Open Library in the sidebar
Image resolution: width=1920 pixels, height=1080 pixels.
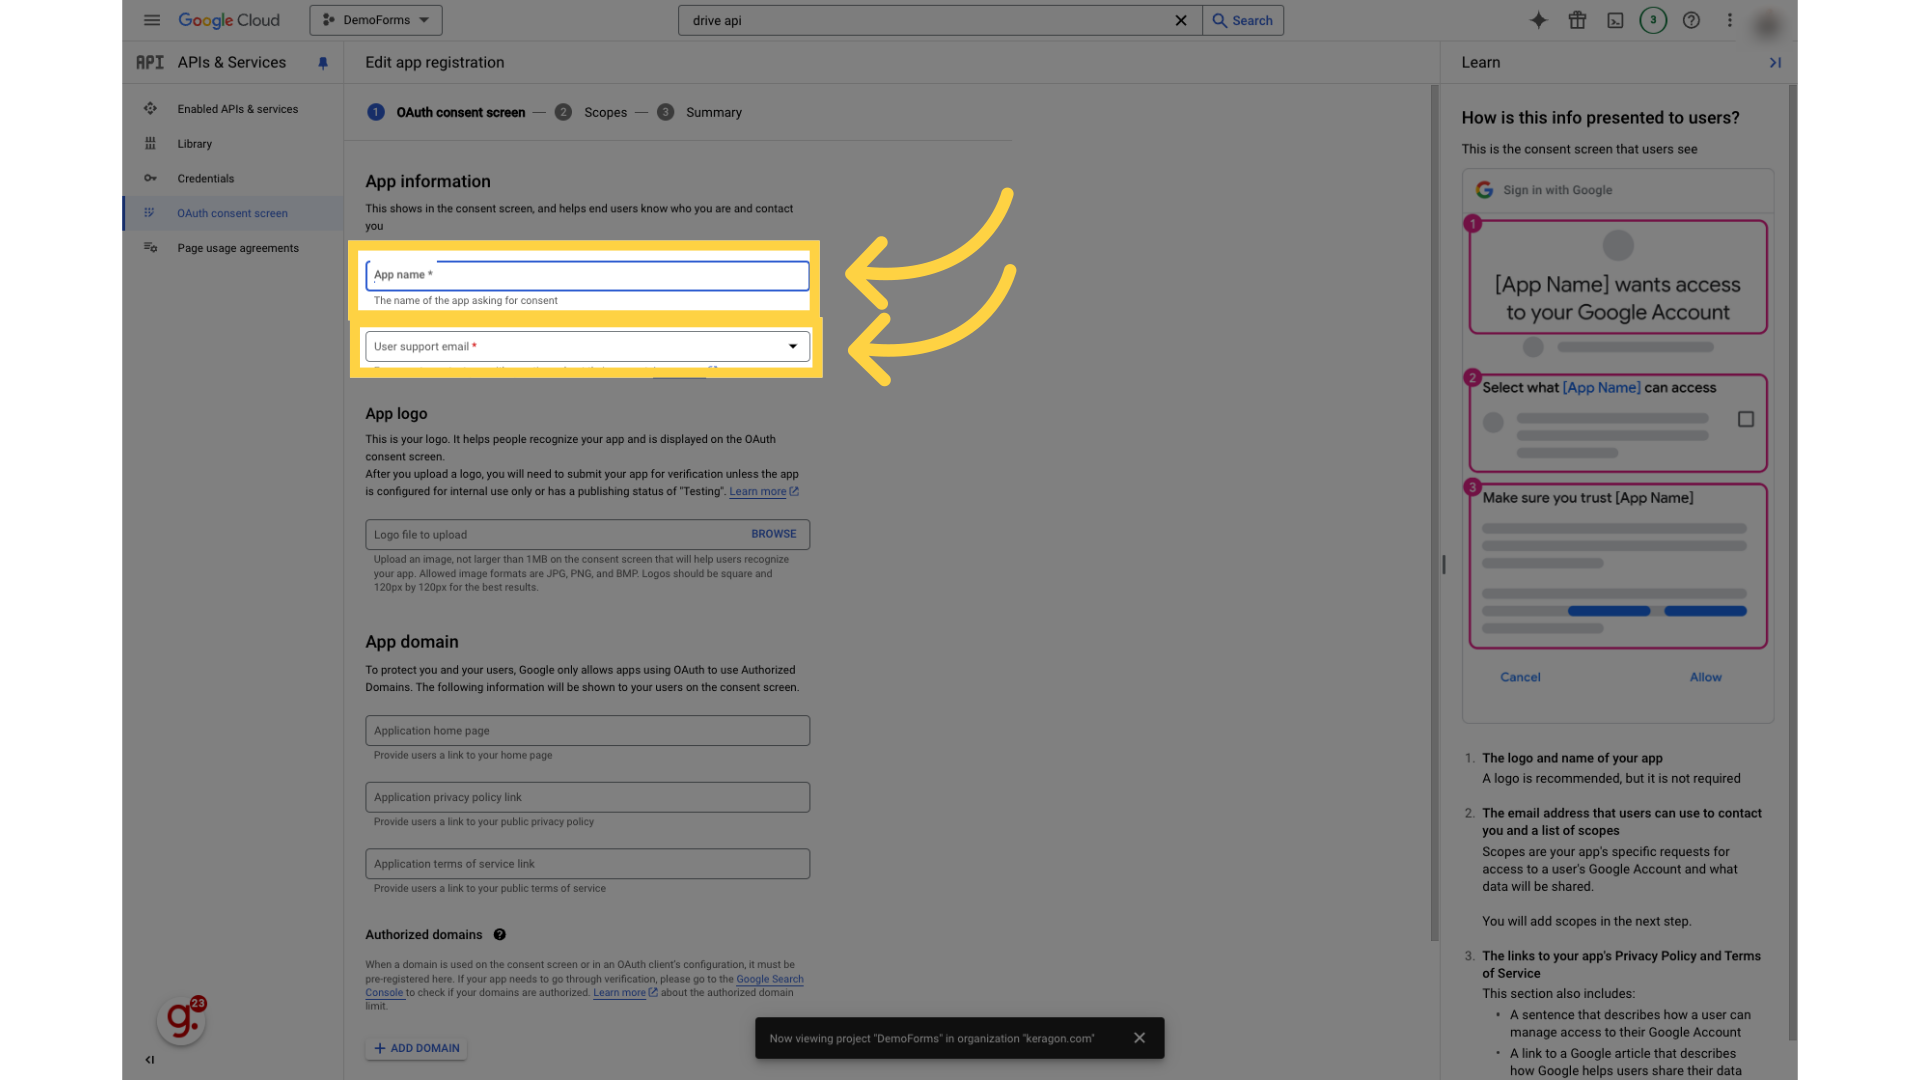coord(195,144)
